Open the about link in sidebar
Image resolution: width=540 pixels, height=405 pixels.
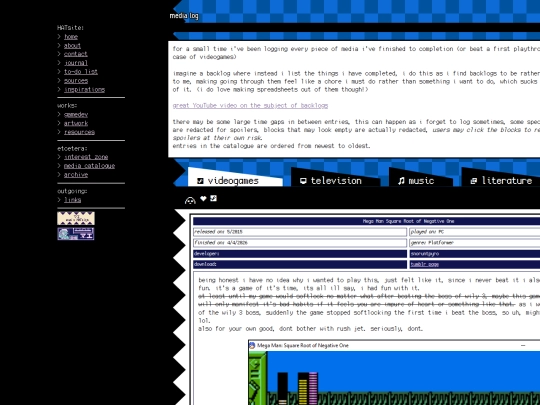72,45
